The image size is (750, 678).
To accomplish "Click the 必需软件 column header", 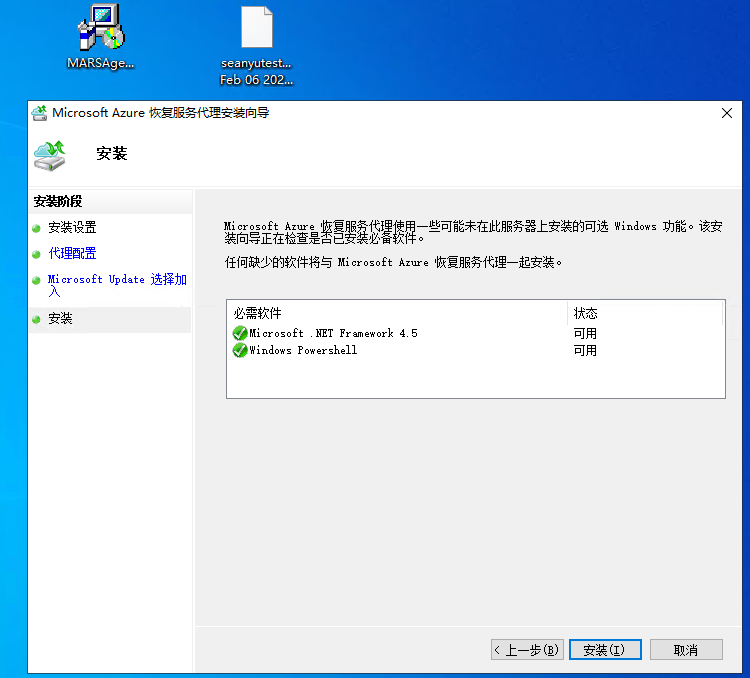I will pos(397,313).
